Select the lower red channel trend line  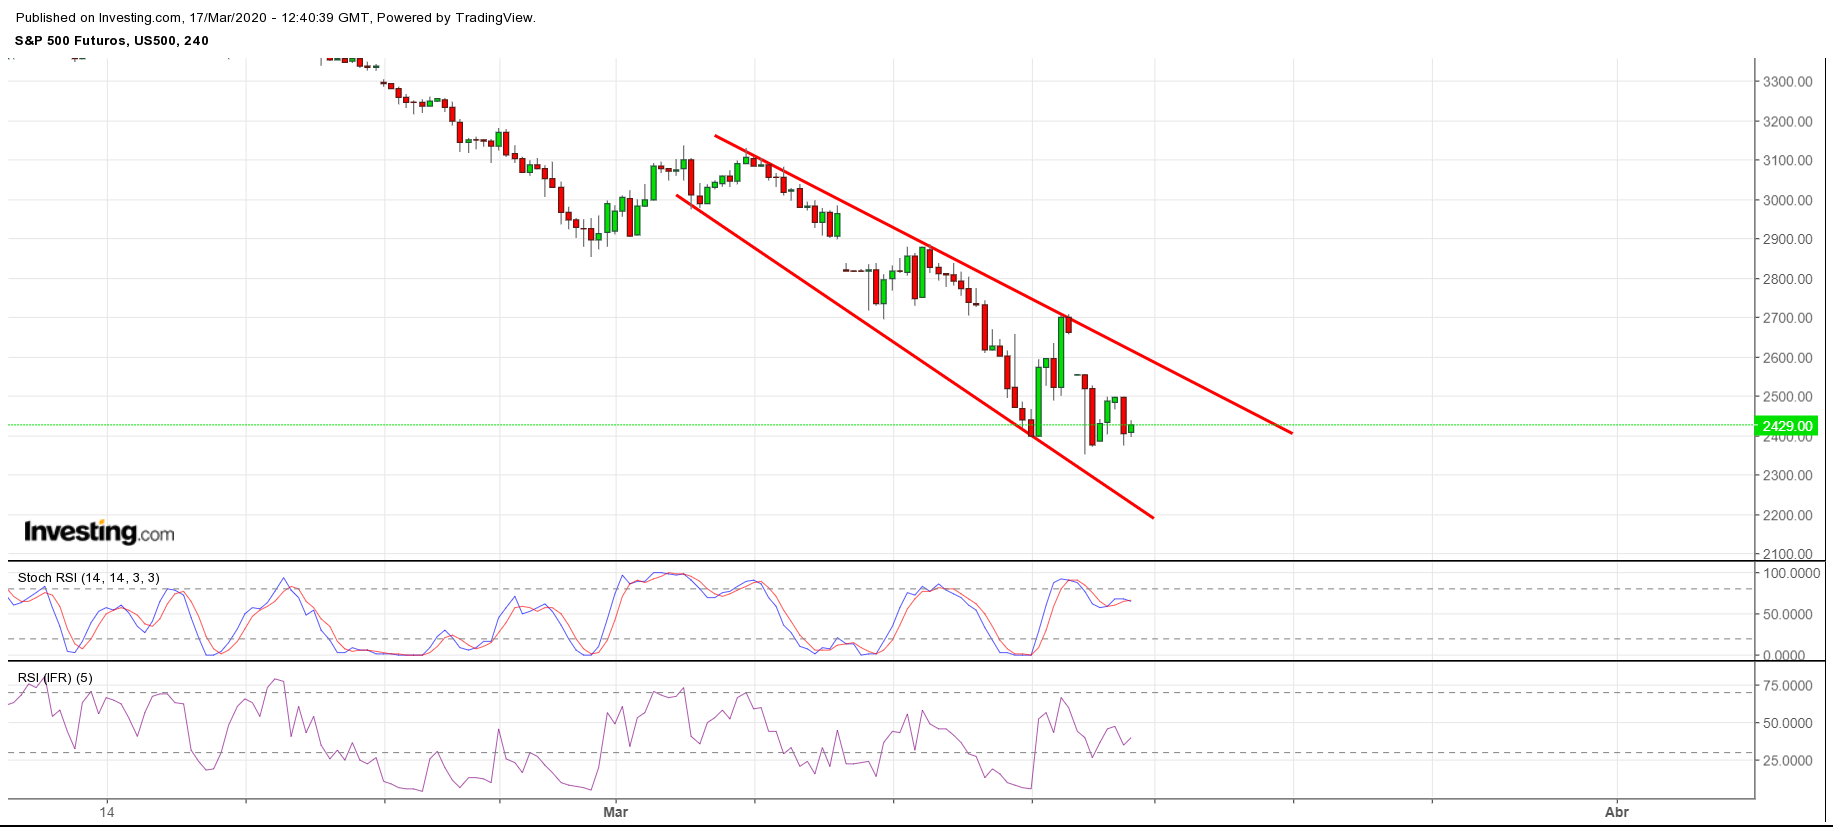[915, 356]
